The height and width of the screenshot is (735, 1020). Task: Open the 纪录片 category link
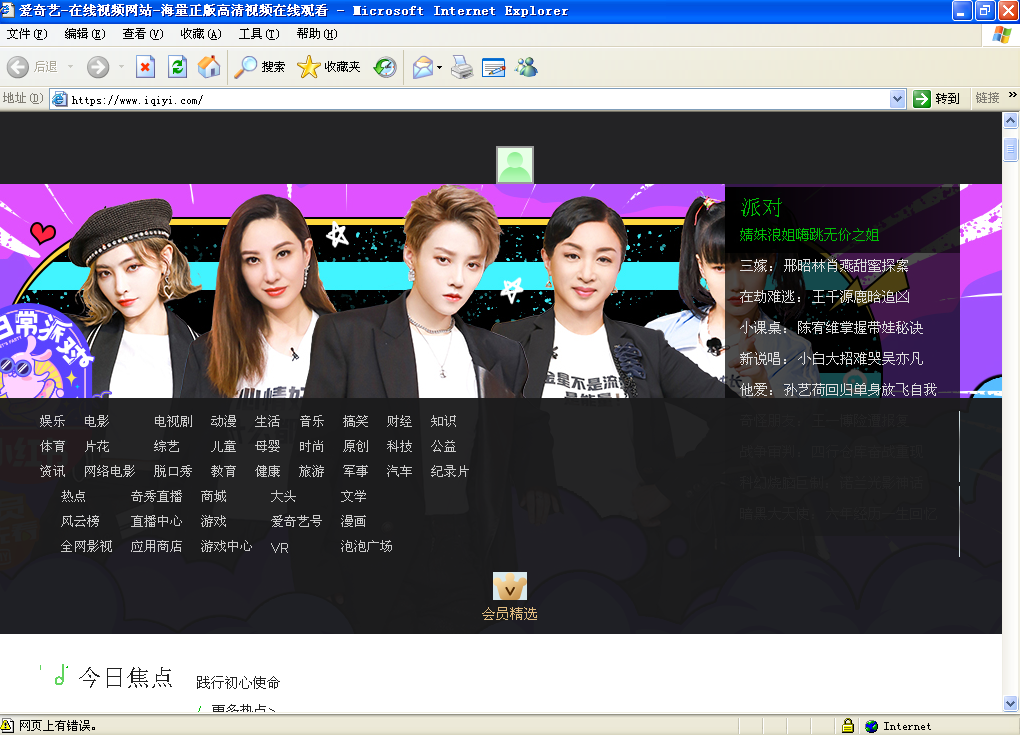(450, 471)
